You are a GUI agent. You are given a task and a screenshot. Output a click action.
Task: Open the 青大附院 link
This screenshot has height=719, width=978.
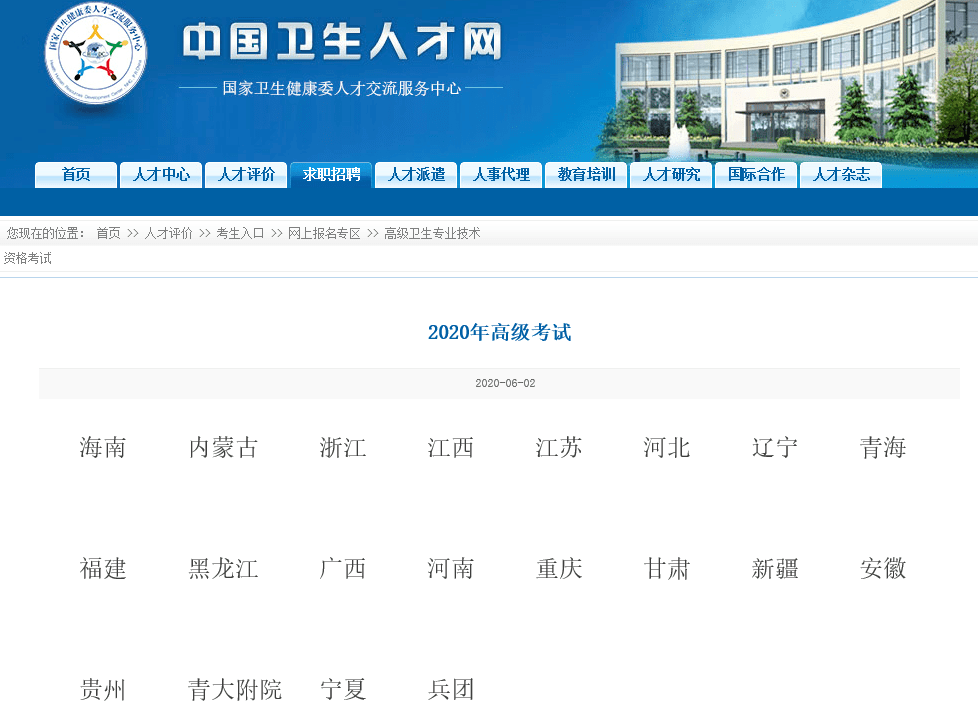click(x=235, y=690)
